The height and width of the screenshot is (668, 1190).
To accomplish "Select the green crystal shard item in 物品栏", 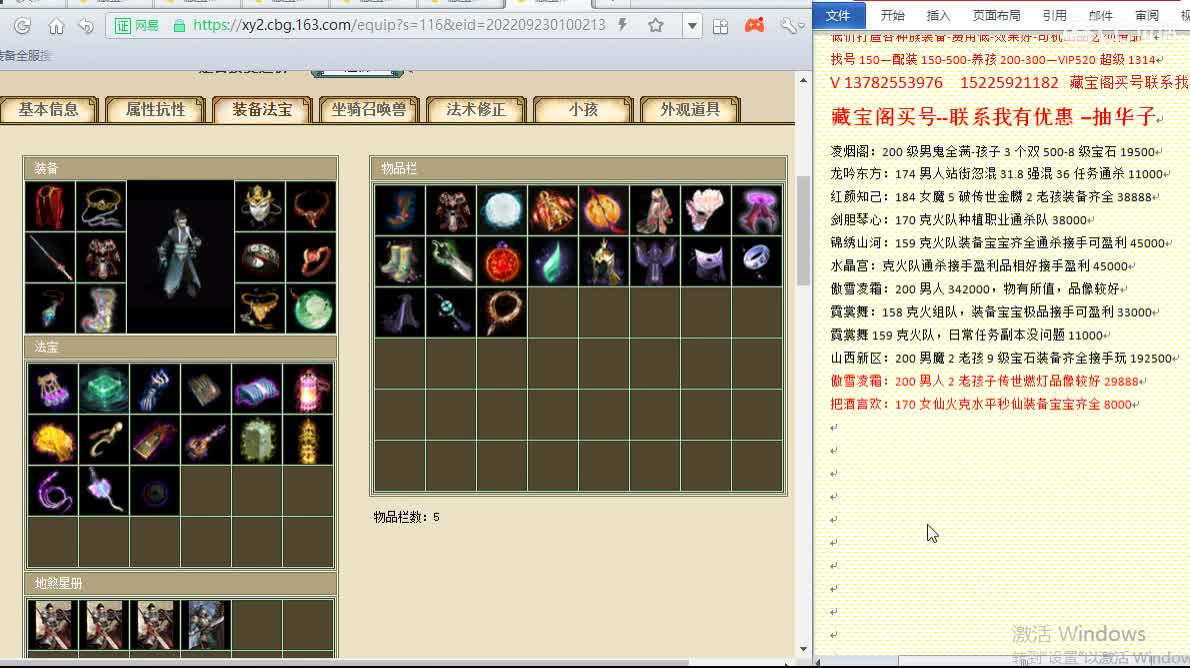I will point(552,261).
